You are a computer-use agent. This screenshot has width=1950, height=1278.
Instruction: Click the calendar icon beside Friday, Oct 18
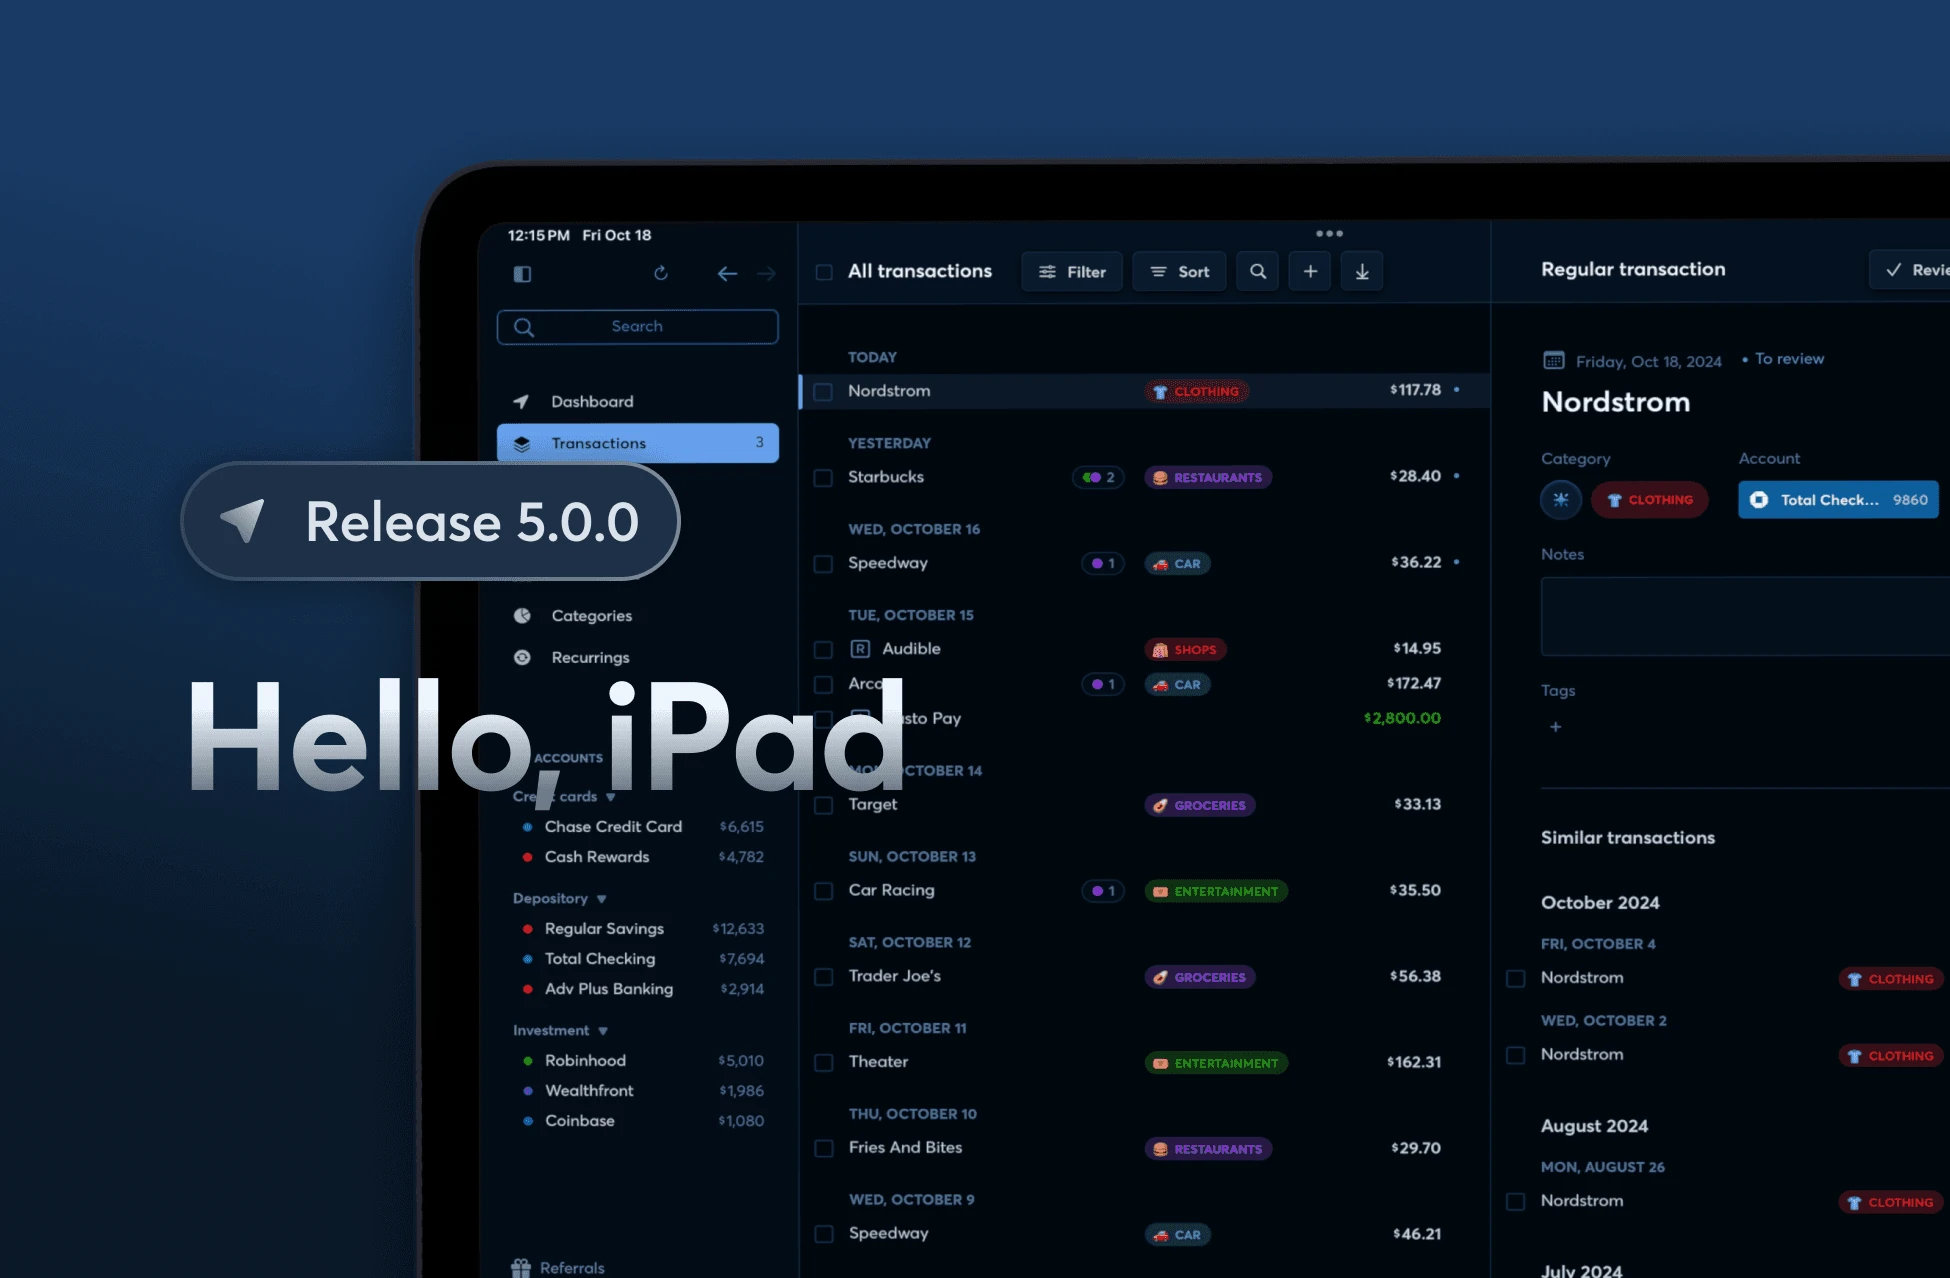pyautogui.click(x=1554, y=360)
